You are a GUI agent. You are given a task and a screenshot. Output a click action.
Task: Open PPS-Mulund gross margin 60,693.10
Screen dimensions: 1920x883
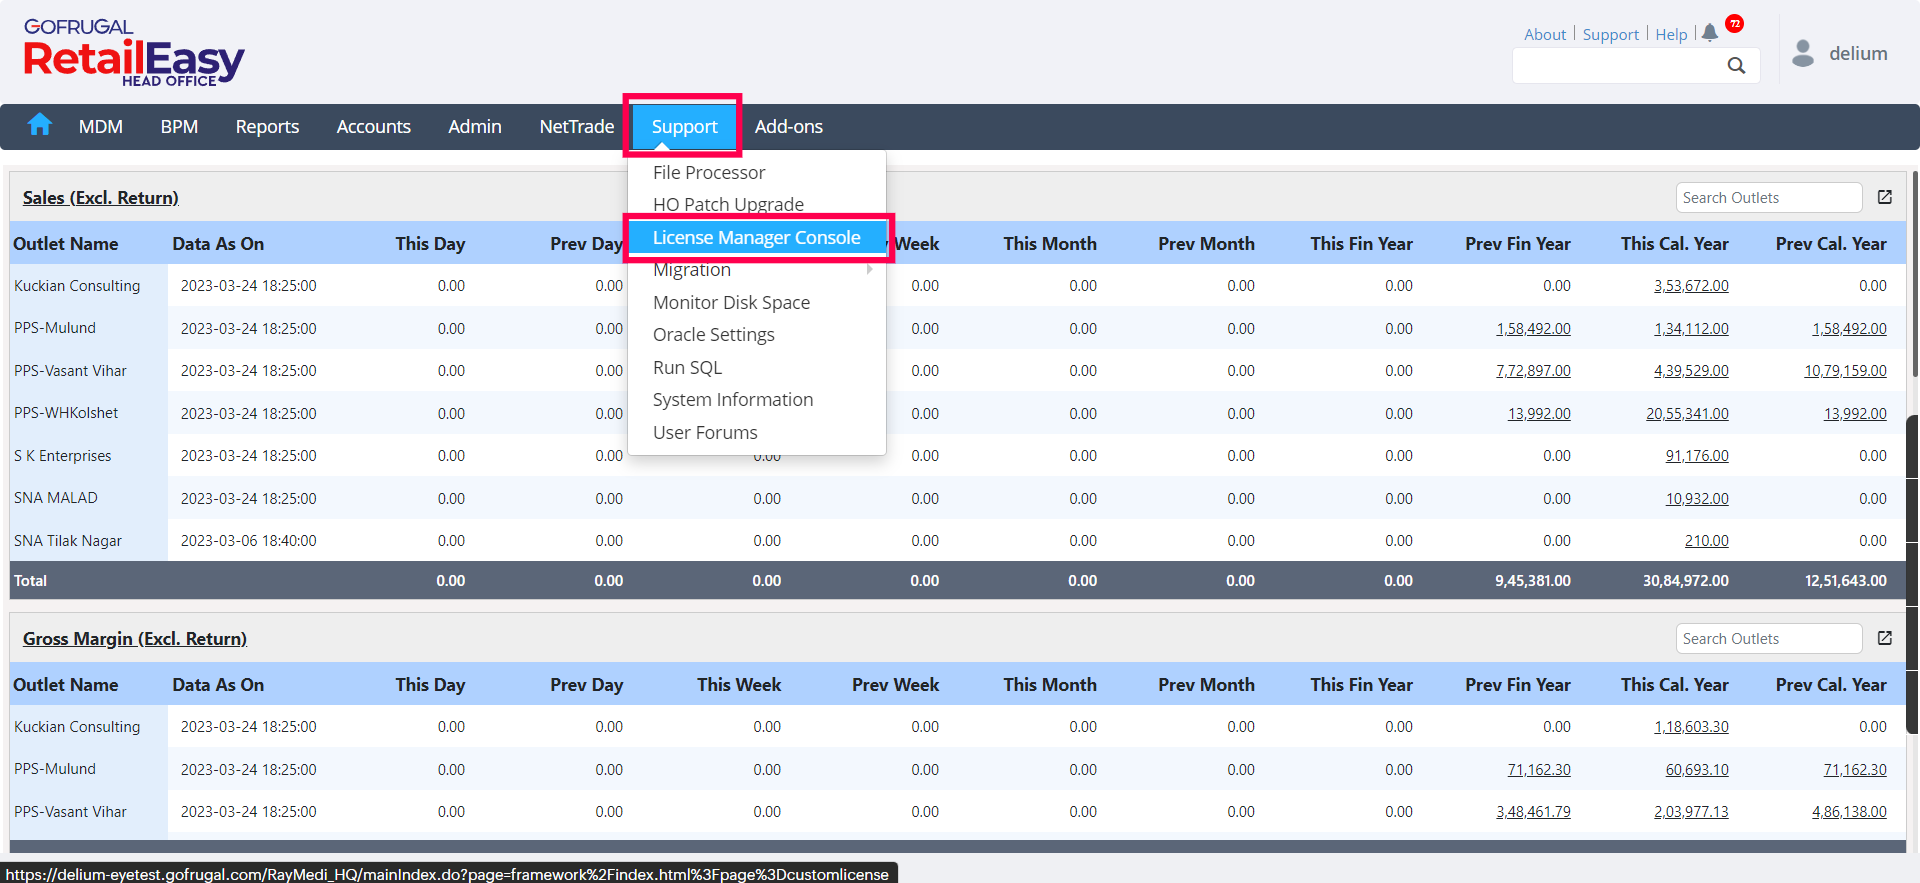pos(1697,770)
